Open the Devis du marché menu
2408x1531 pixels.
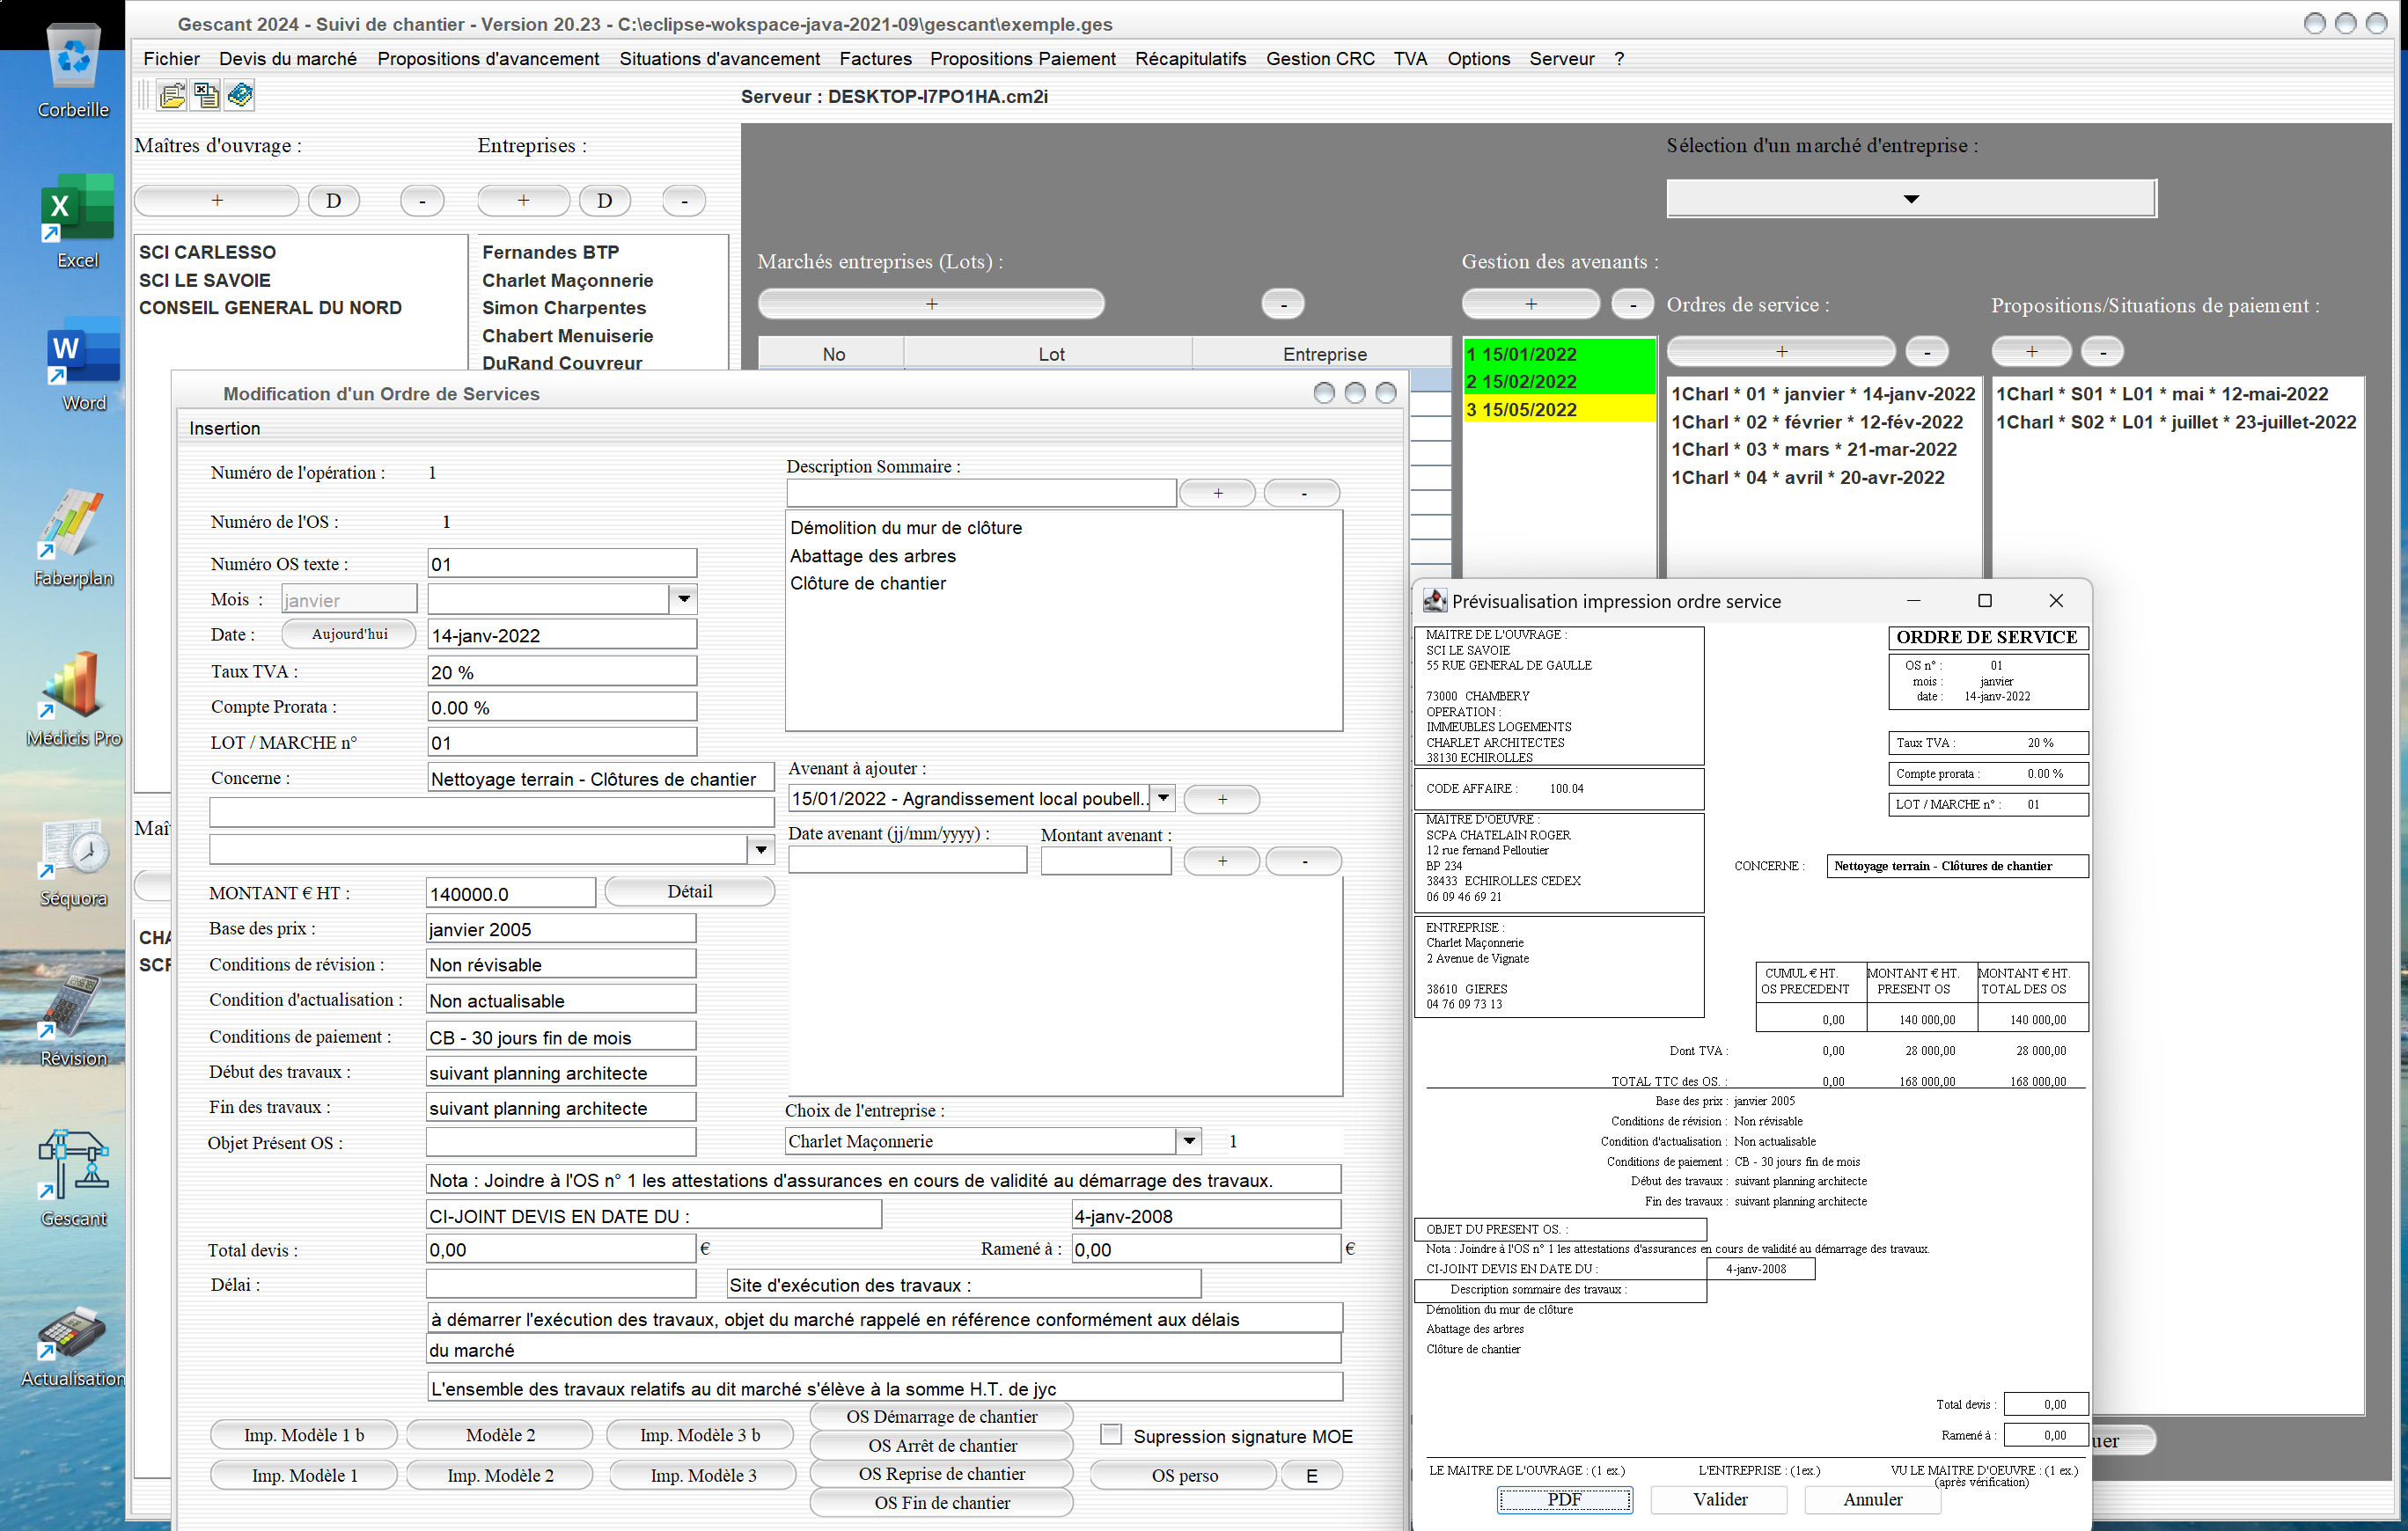pyautogui.click(x=288, y=59)
